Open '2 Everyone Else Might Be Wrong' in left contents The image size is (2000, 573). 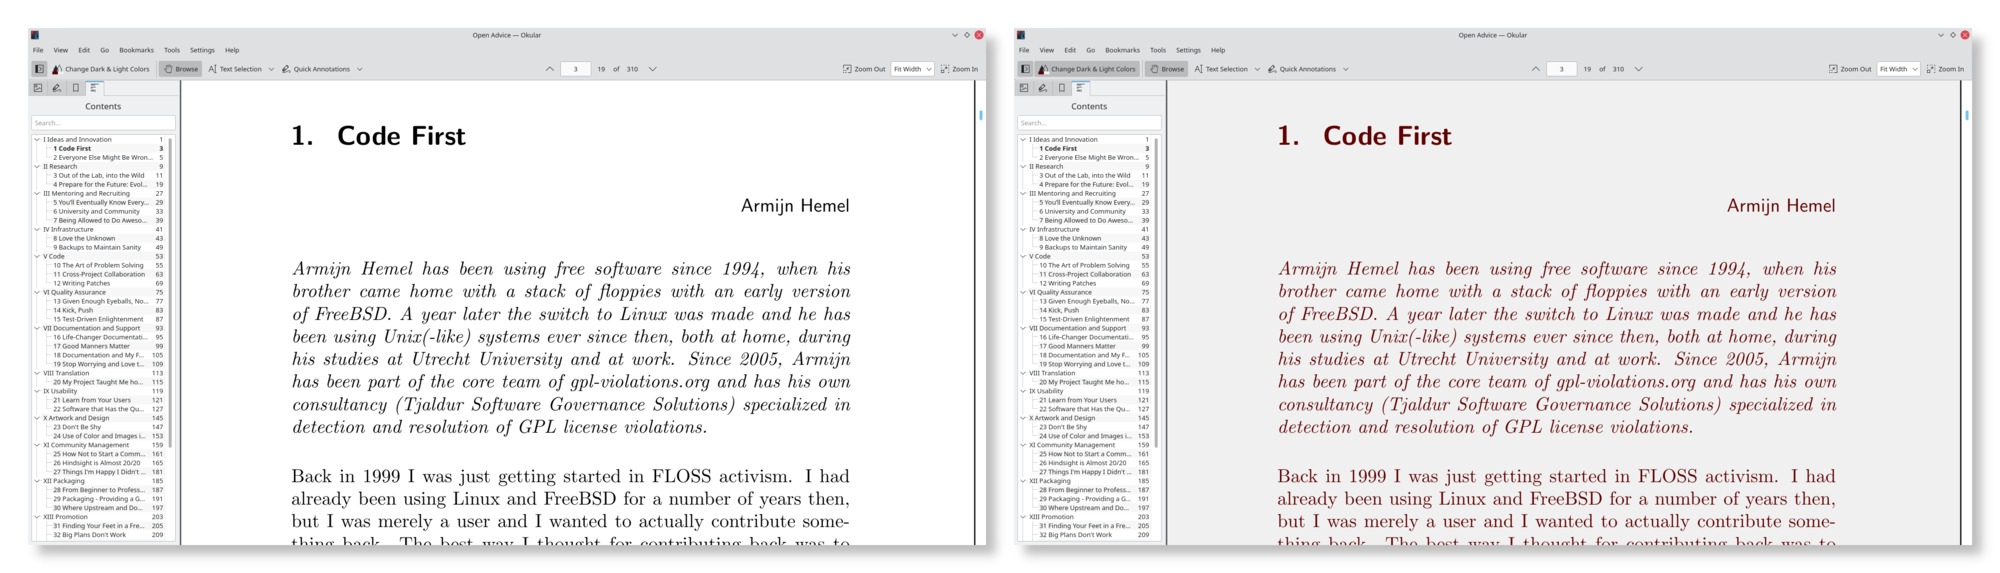pyautogui.click(x=102, y=158)
